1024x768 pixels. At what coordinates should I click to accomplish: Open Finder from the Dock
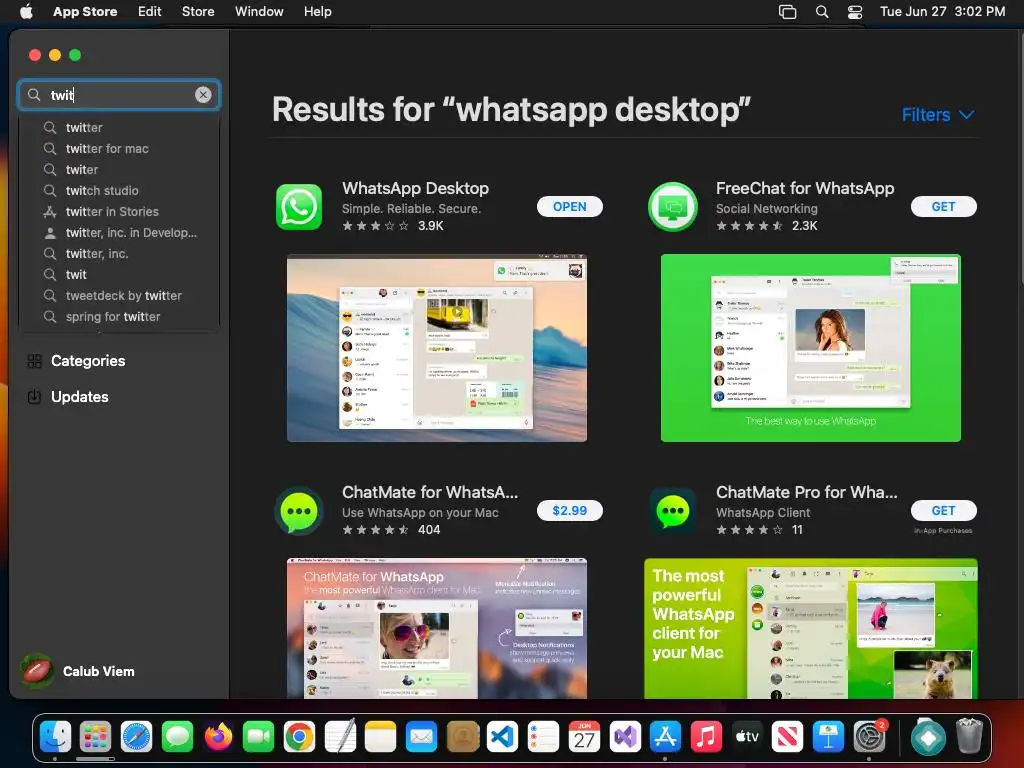pyautogui.click(x=56, y=737)
